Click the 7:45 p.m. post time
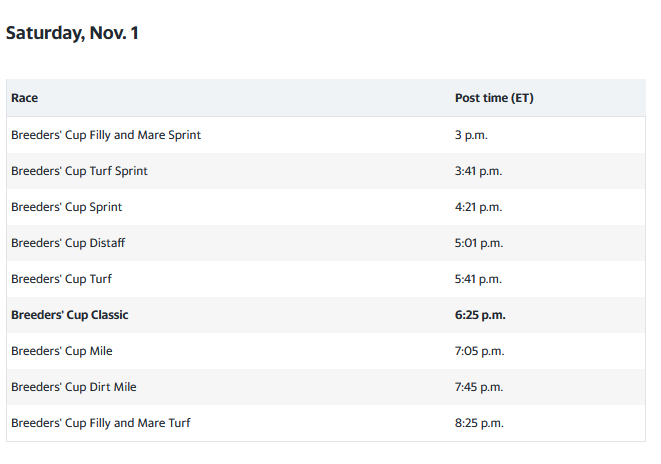Screen dimensions: 661x464 [x=479, y=387]
